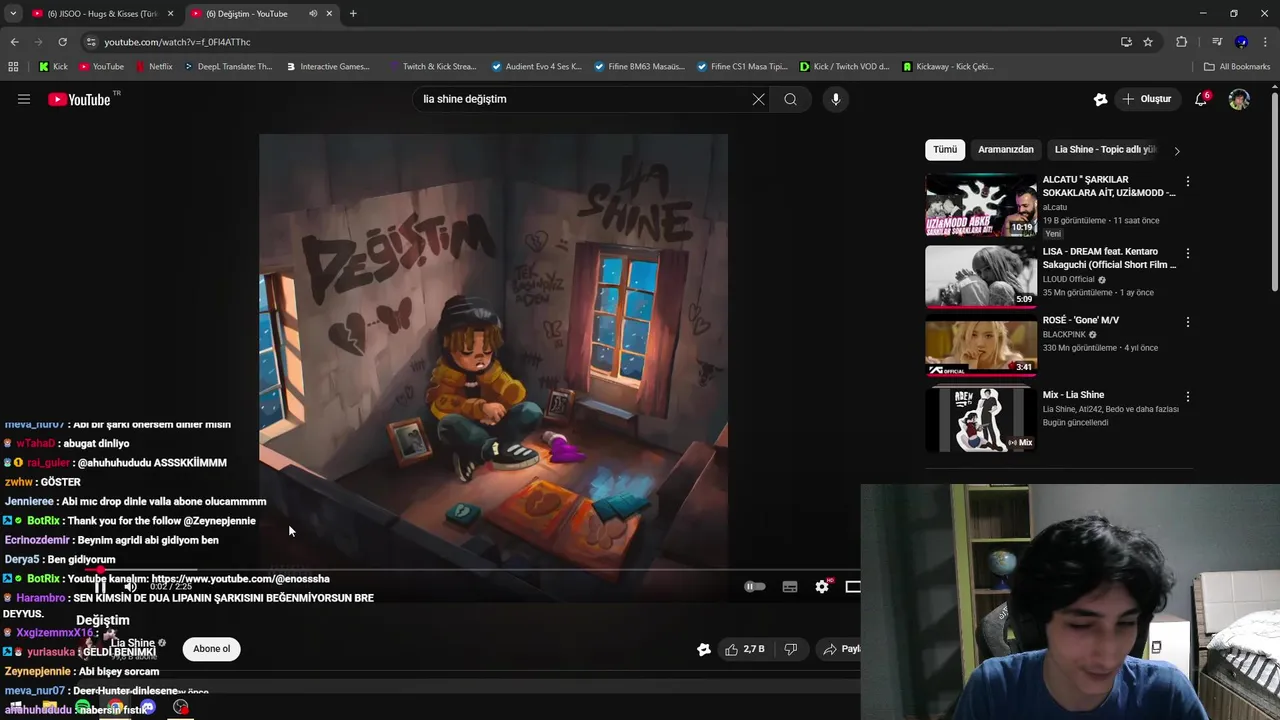Toggle the autoplay switch in the player
Image resolution: width=1280 pixels, height=720 pixels.
[755, 587]
